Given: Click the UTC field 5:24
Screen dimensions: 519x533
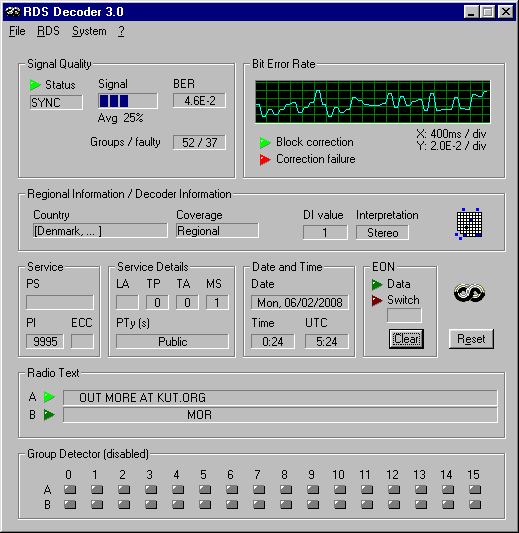Looking at the screenshot, I should [327, 341].
